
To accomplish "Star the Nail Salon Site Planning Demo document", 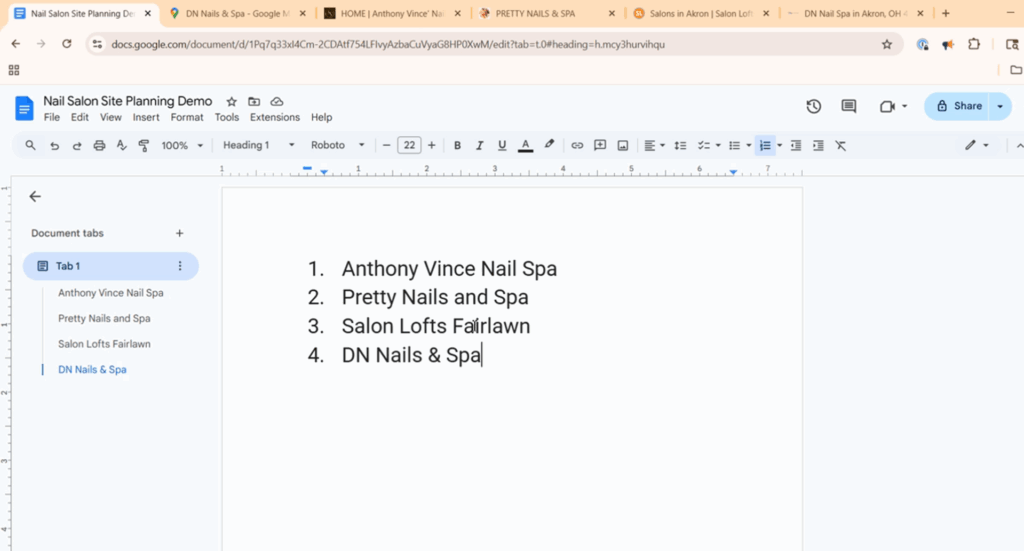I will (x=231, y=102).
